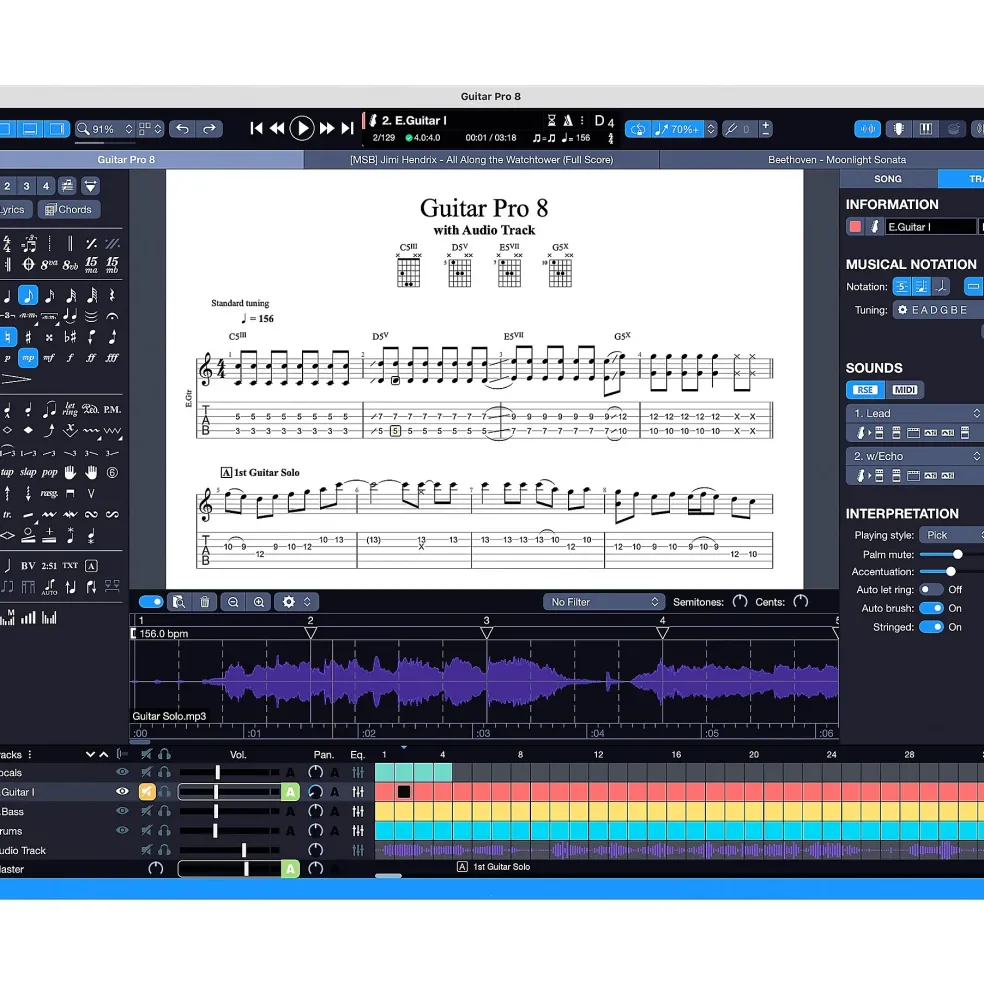Insert coda symbol
The height and width of the screenshot is (985, 984).
(x=28, y=264)
